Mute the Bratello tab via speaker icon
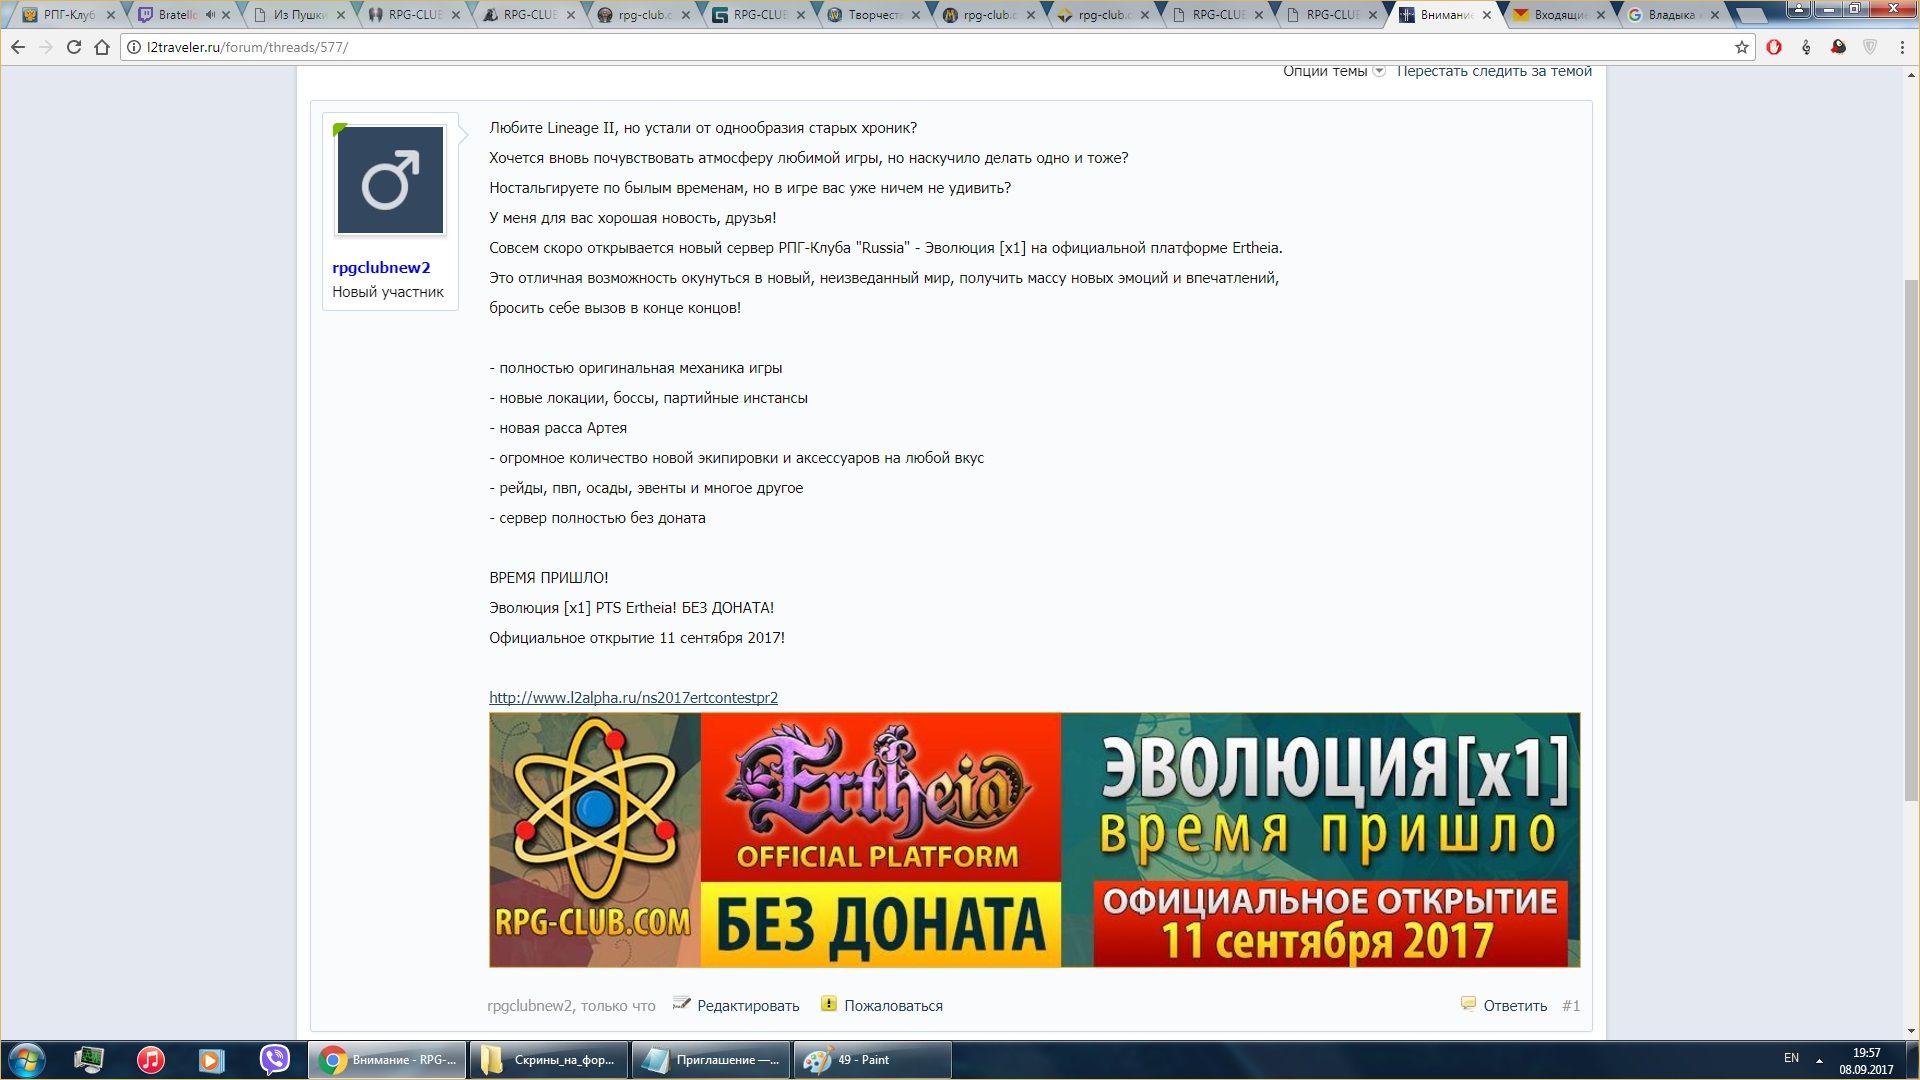 pyautogui.click(x=210, y=15)
